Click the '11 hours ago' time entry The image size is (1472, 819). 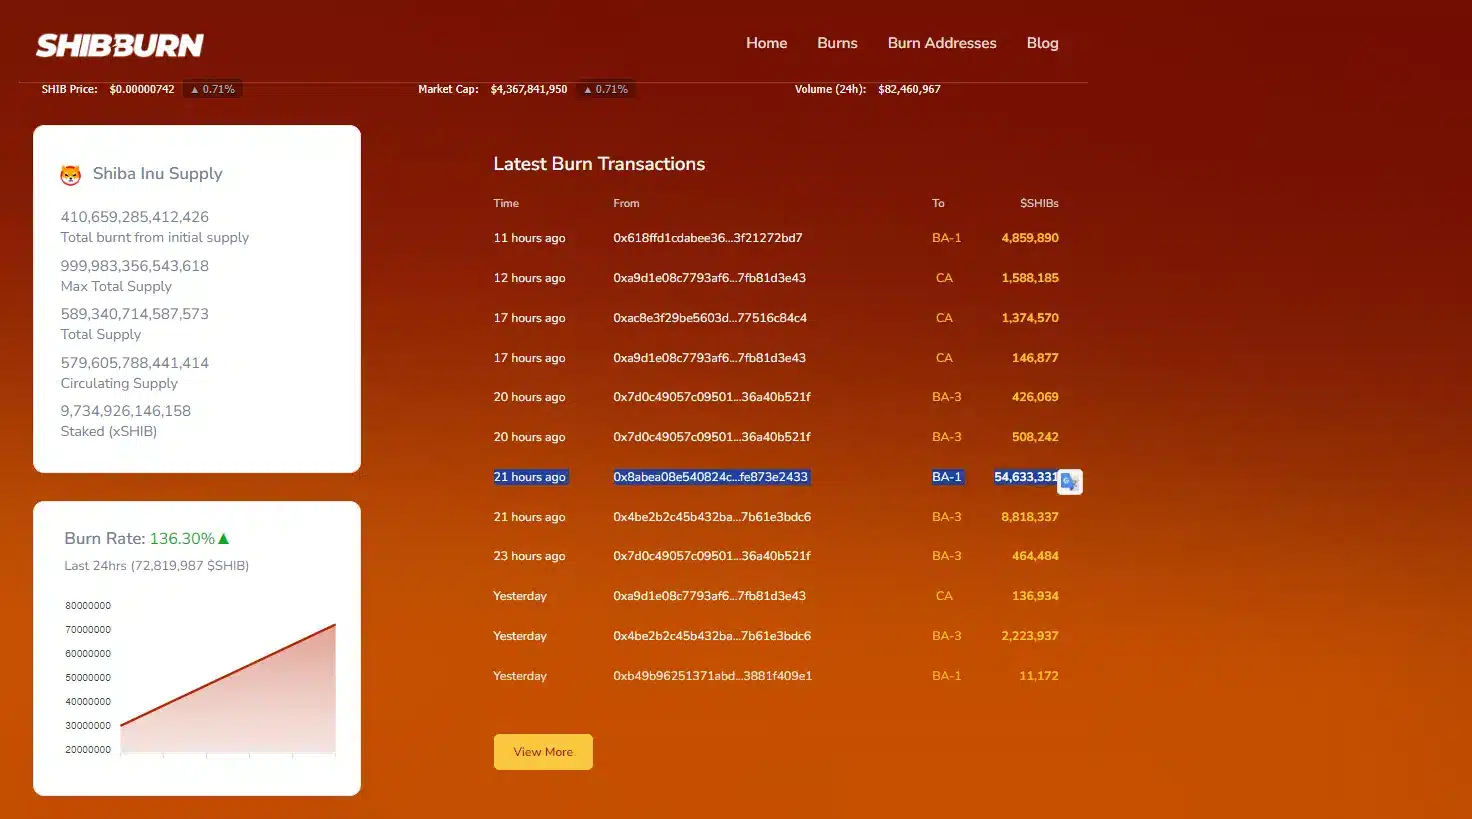pos(529,238)
